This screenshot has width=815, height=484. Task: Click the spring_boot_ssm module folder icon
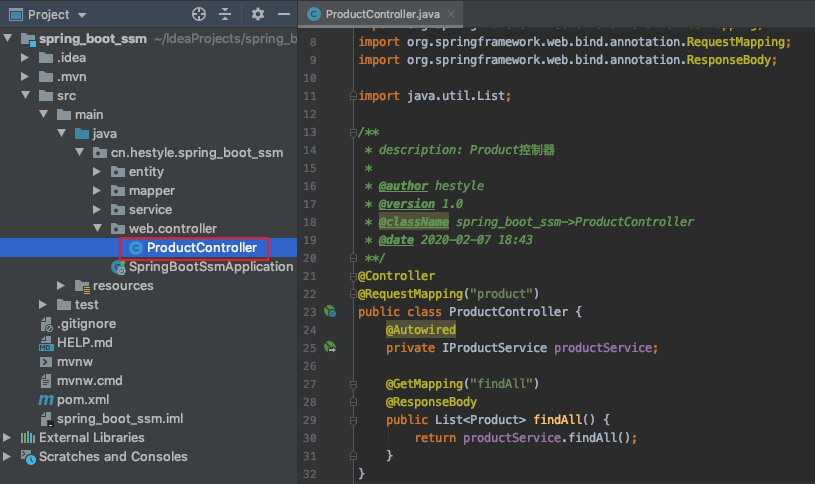pyautogui.click(x=28, y=39)
